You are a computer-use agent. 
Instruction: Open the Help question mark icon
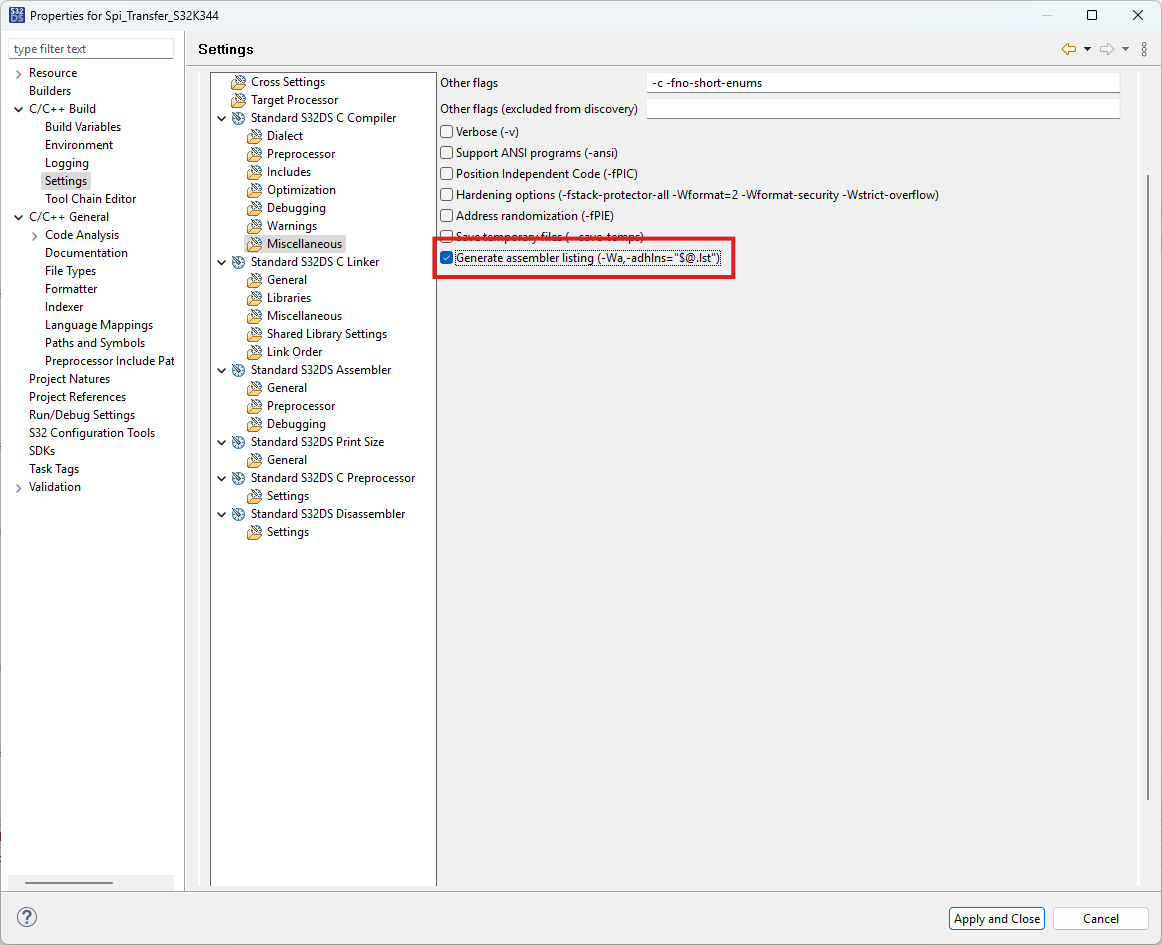click(27, 917)
